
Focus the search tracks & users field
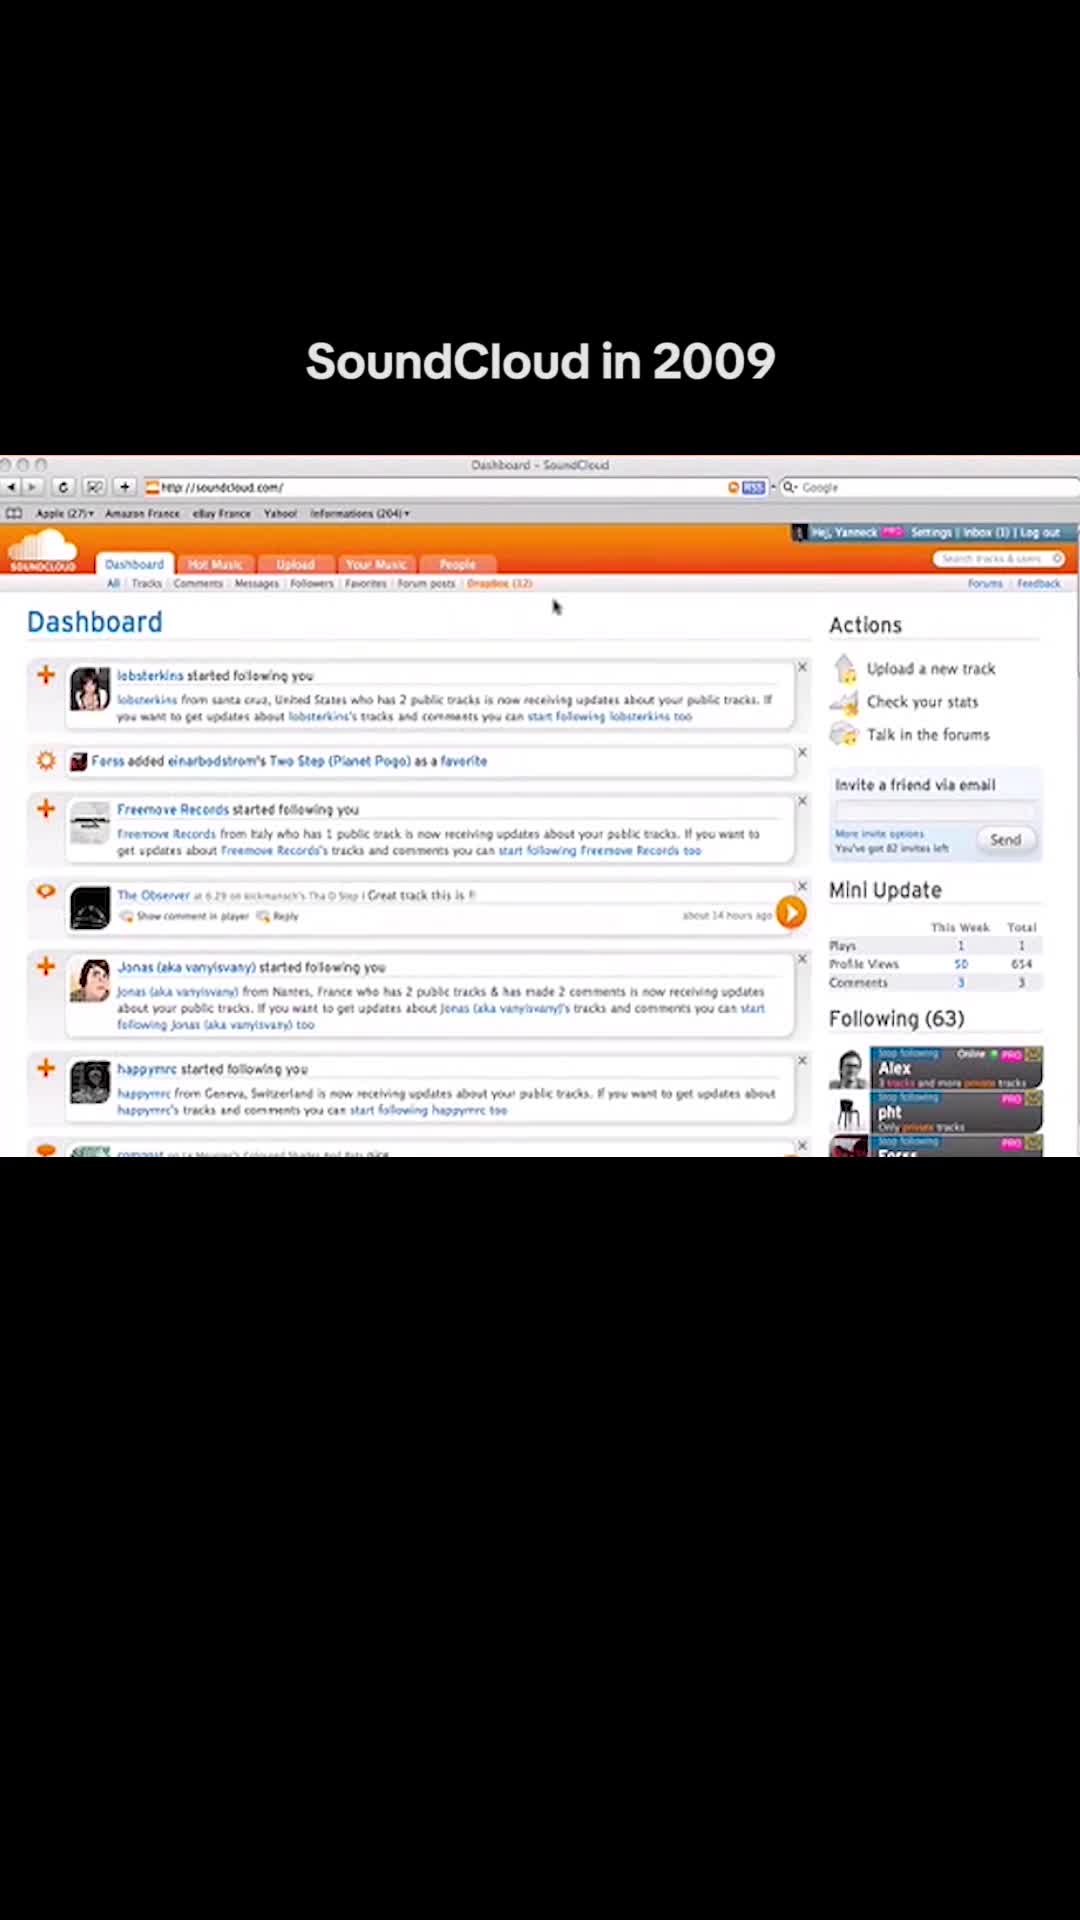[x=1000, y=558]
